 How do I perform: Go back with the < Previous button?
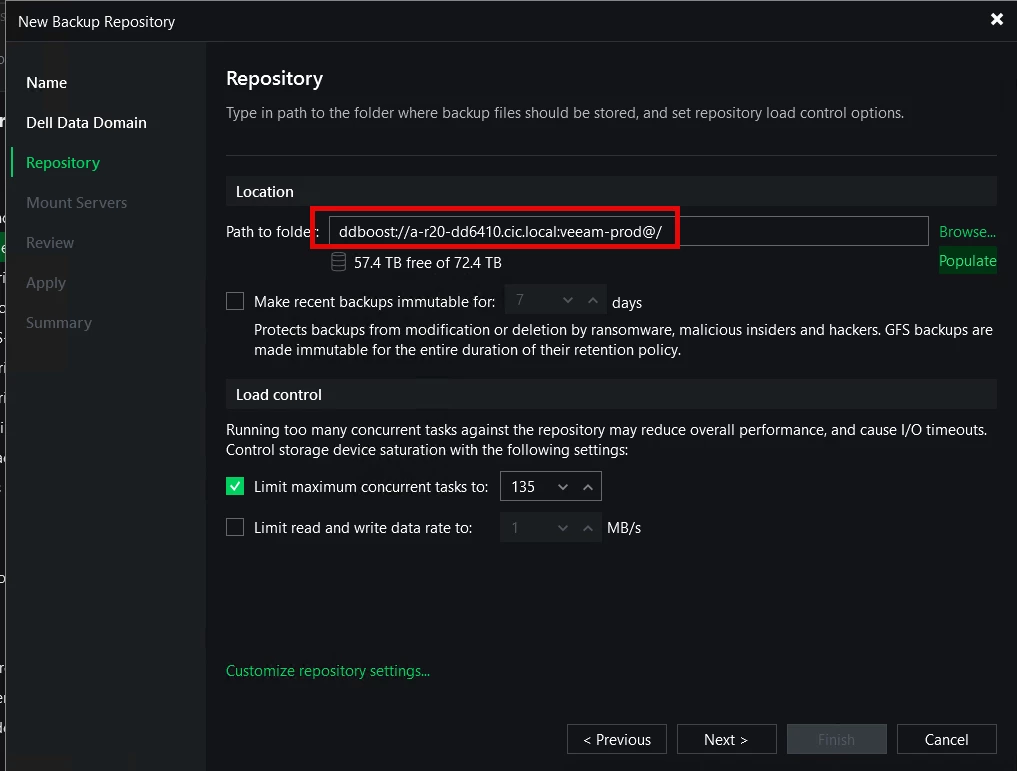click(x=617, y=740)
